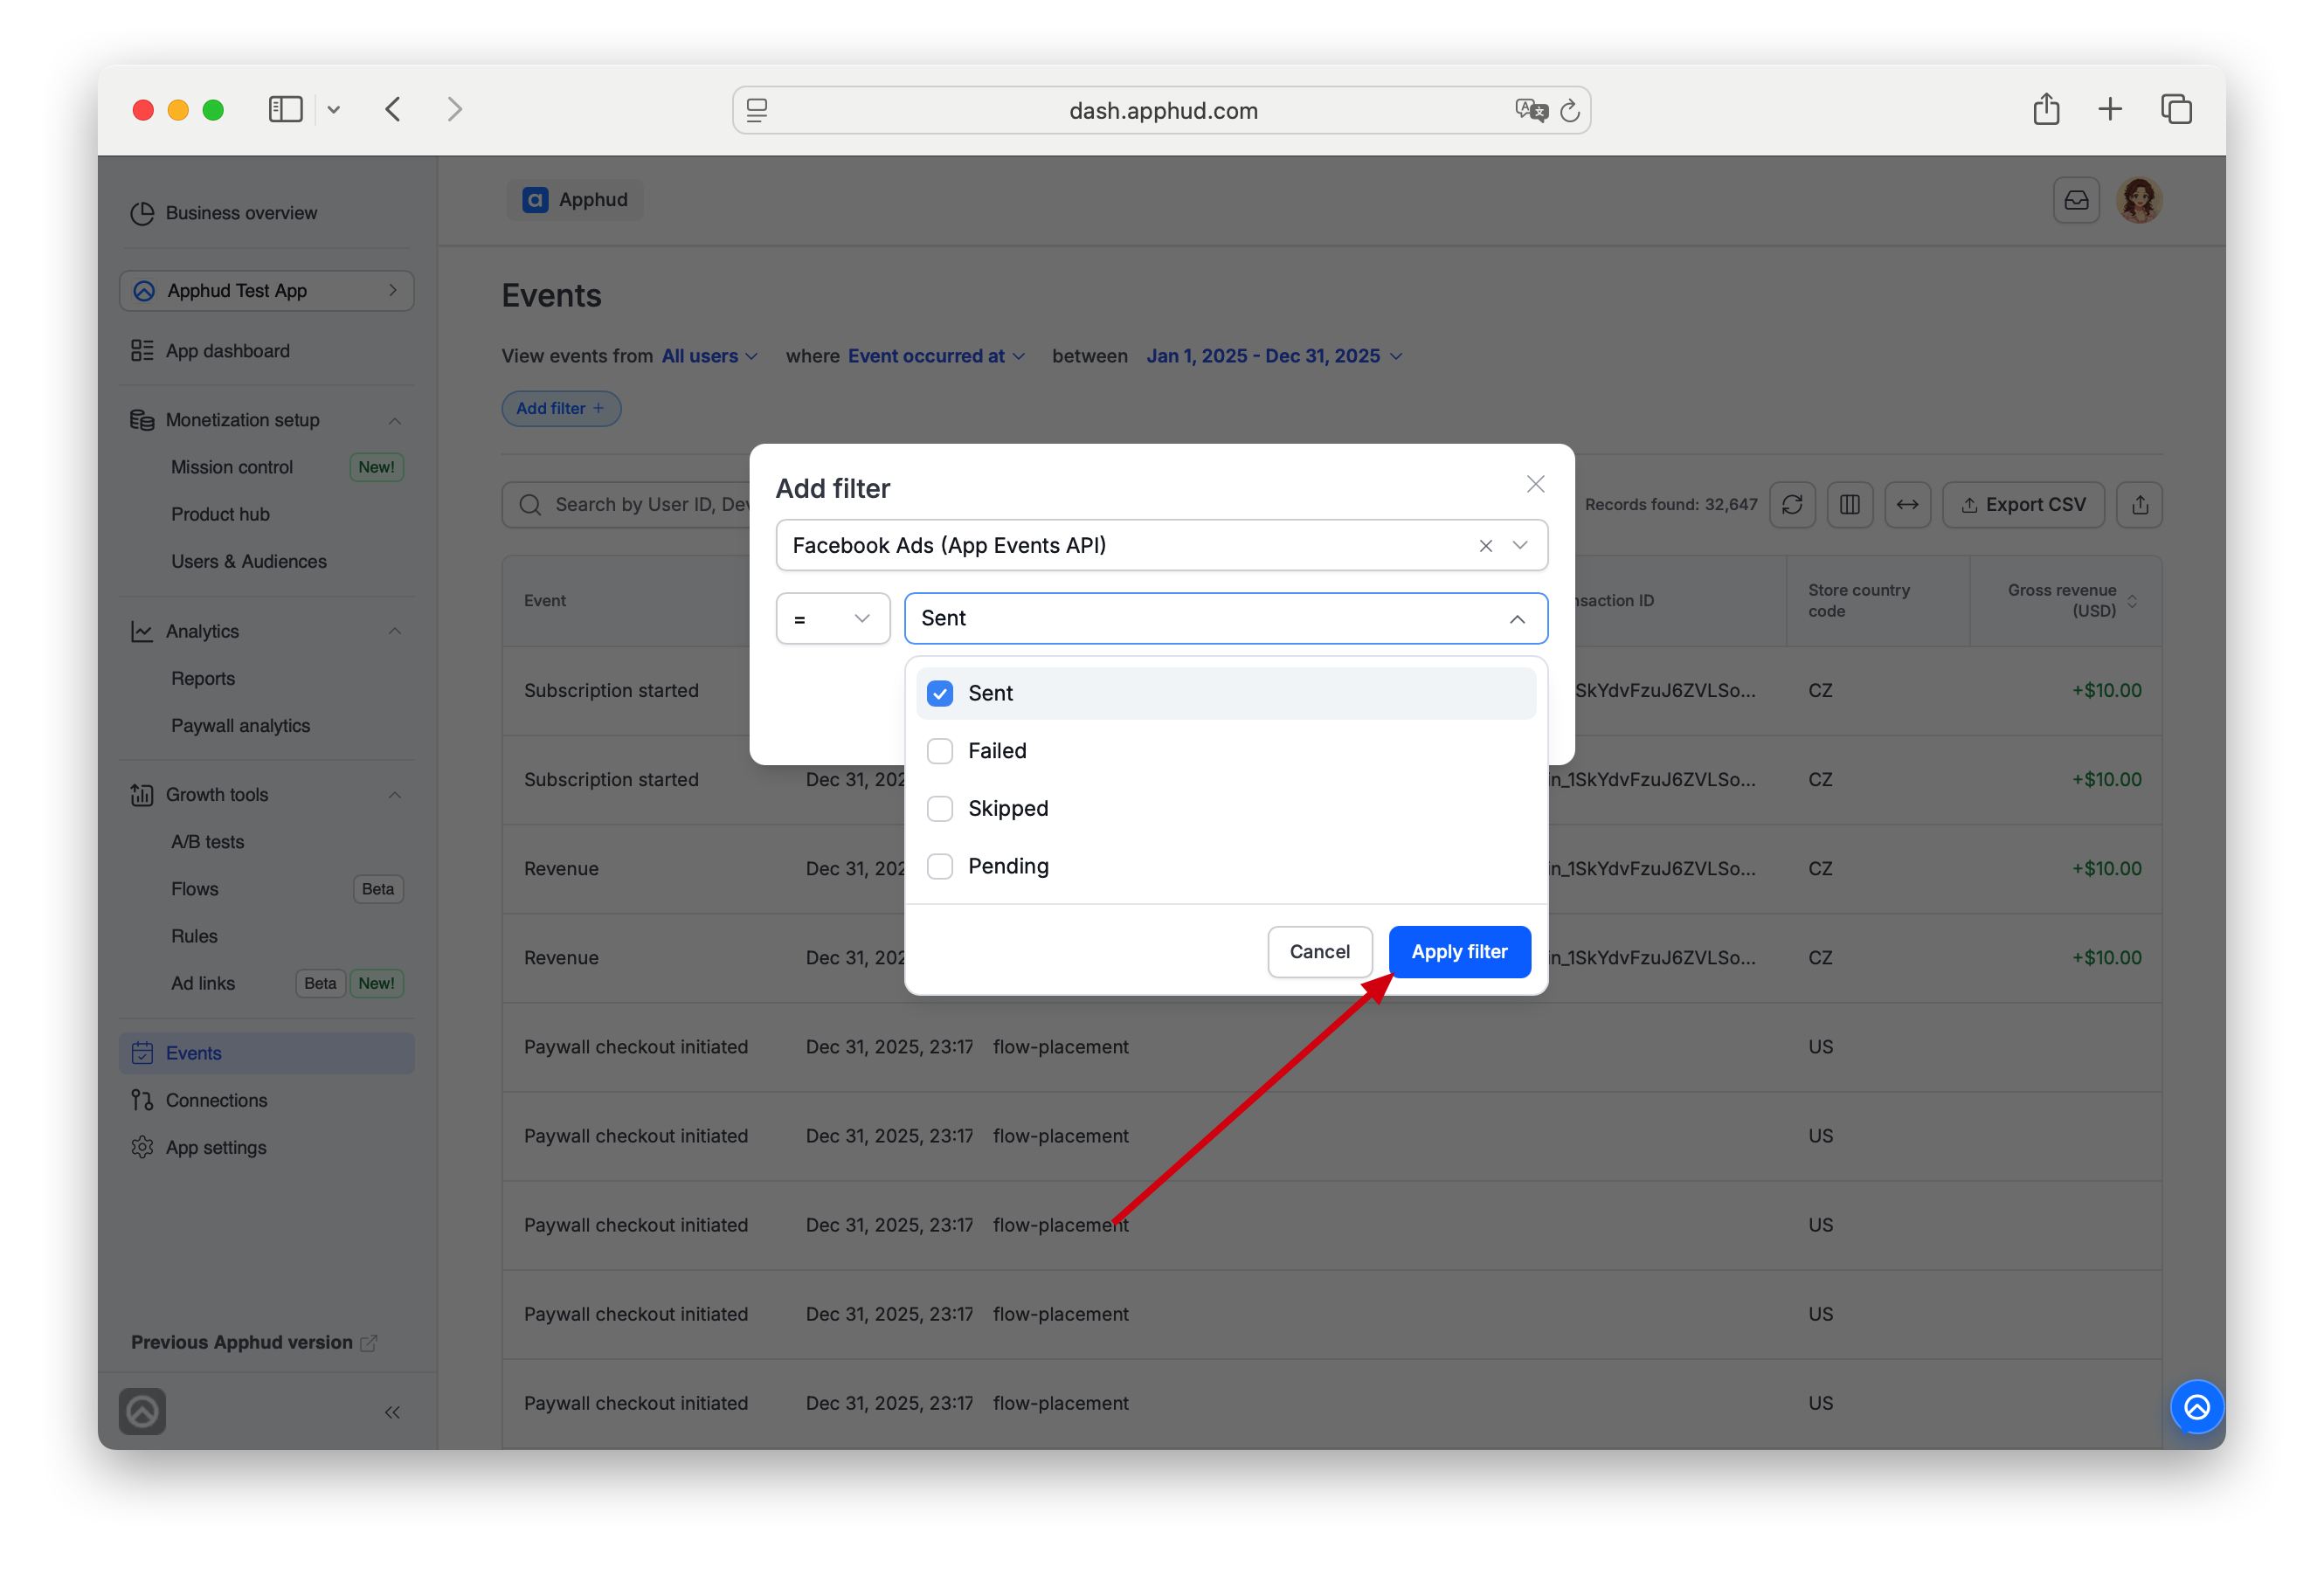Image resolution: width=2324 pixels, height=1581 pixels.
Task: Close the Add filter dialog with X
Action: click(1535, 484)
